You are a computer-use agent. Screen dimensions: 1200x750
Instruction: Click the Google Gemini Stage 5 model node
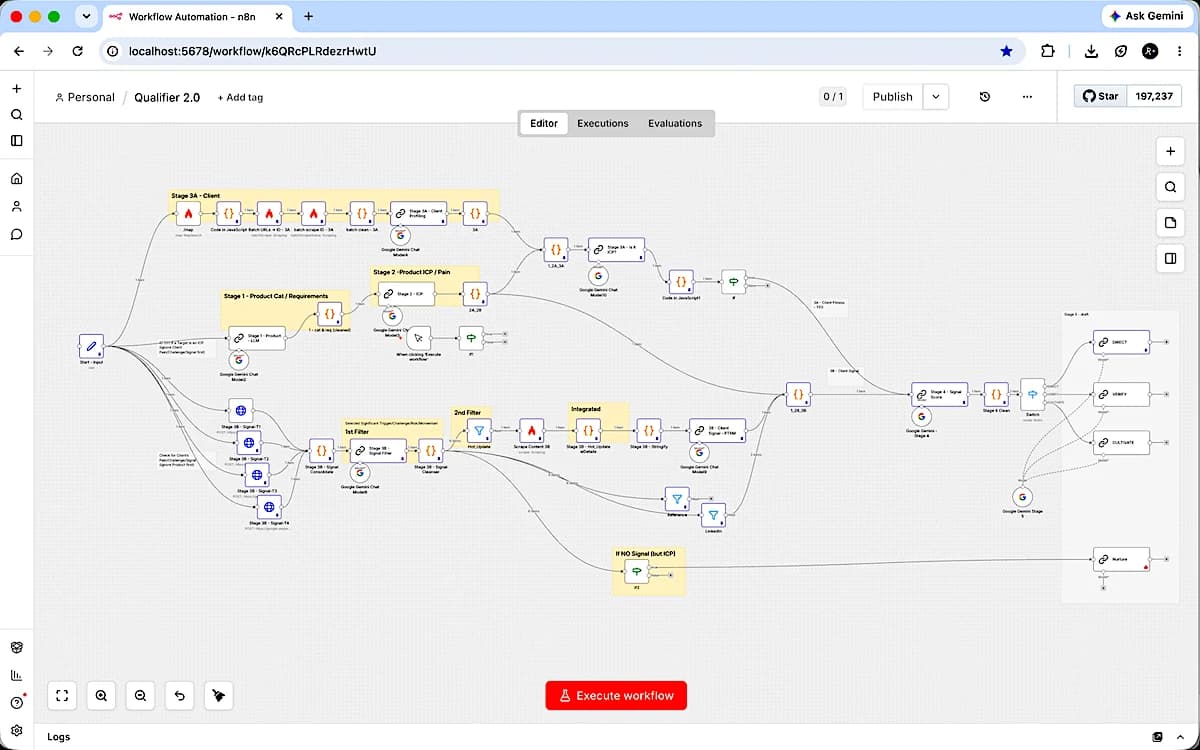(x=1021, y=496)
